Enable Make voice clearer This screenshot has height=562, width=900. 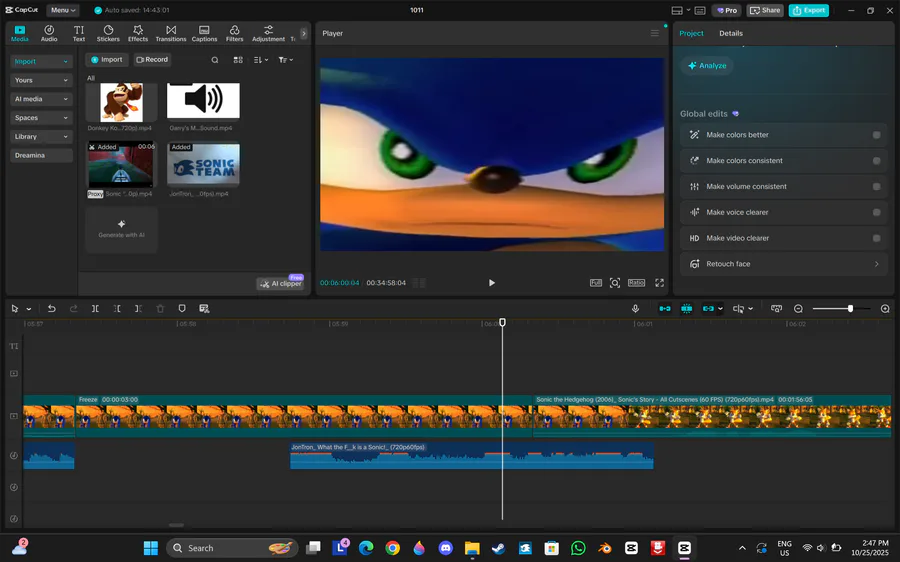pyautogui.click(x=876, y=212)
